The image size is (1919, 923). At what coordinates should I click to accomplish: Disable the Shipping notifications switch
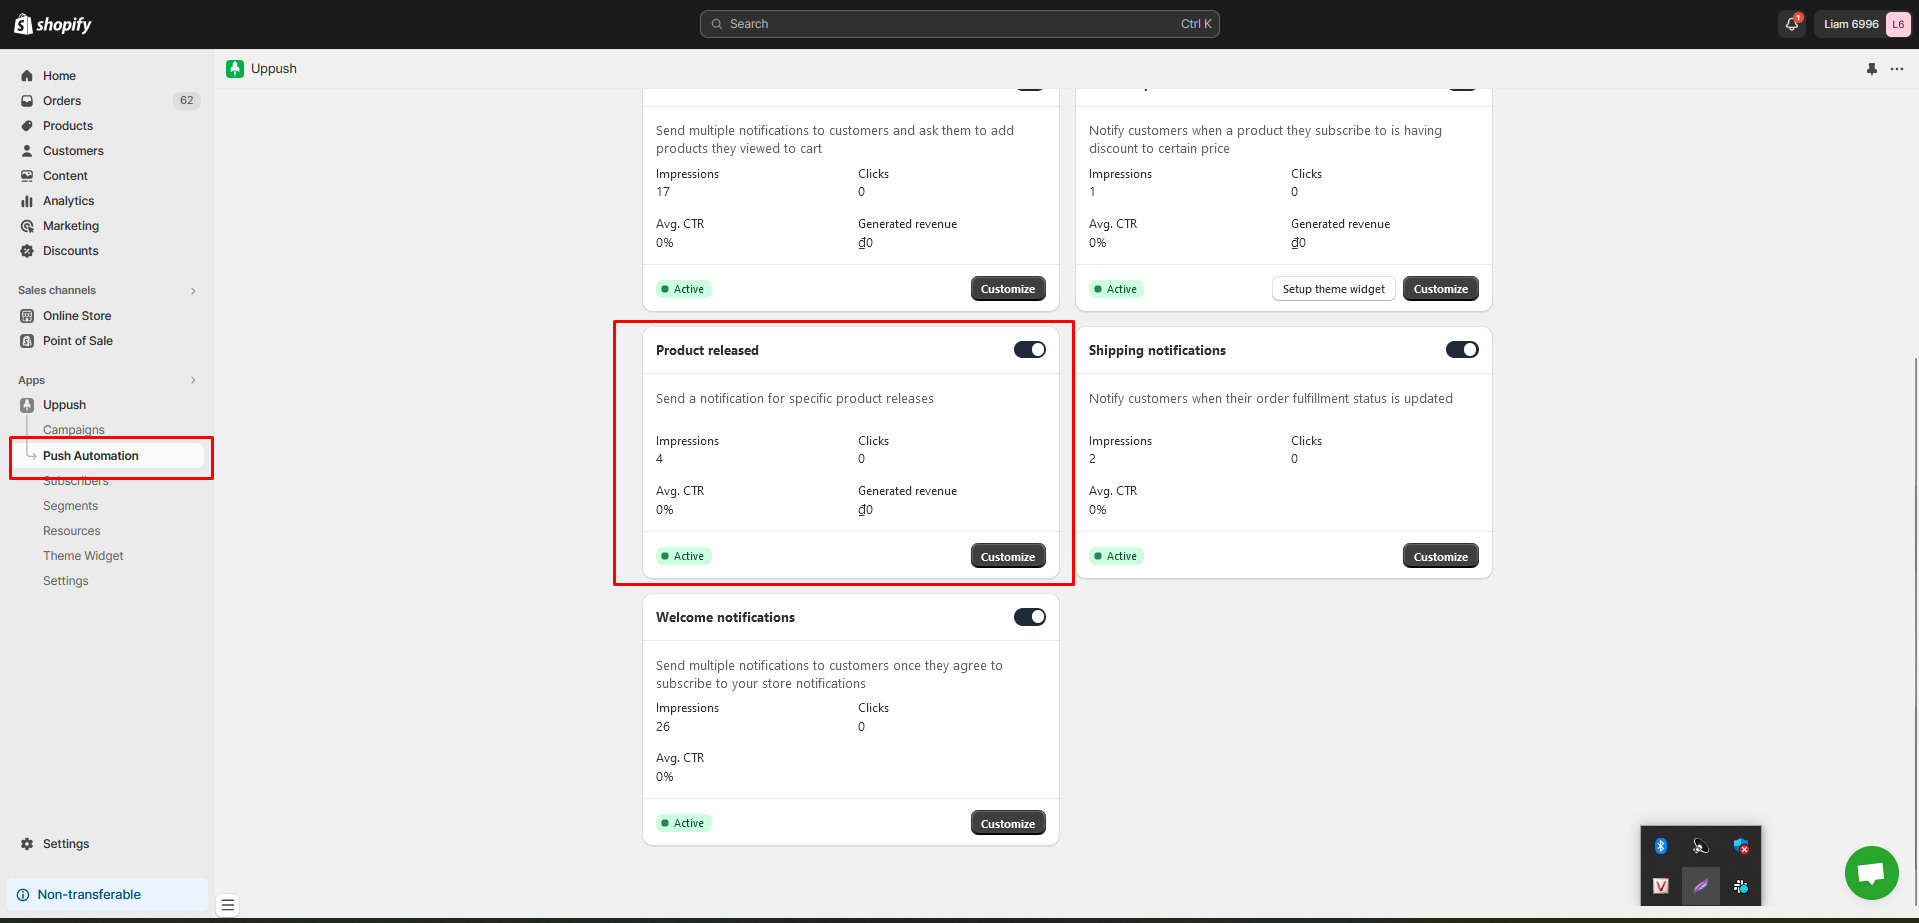point(1461,350)
